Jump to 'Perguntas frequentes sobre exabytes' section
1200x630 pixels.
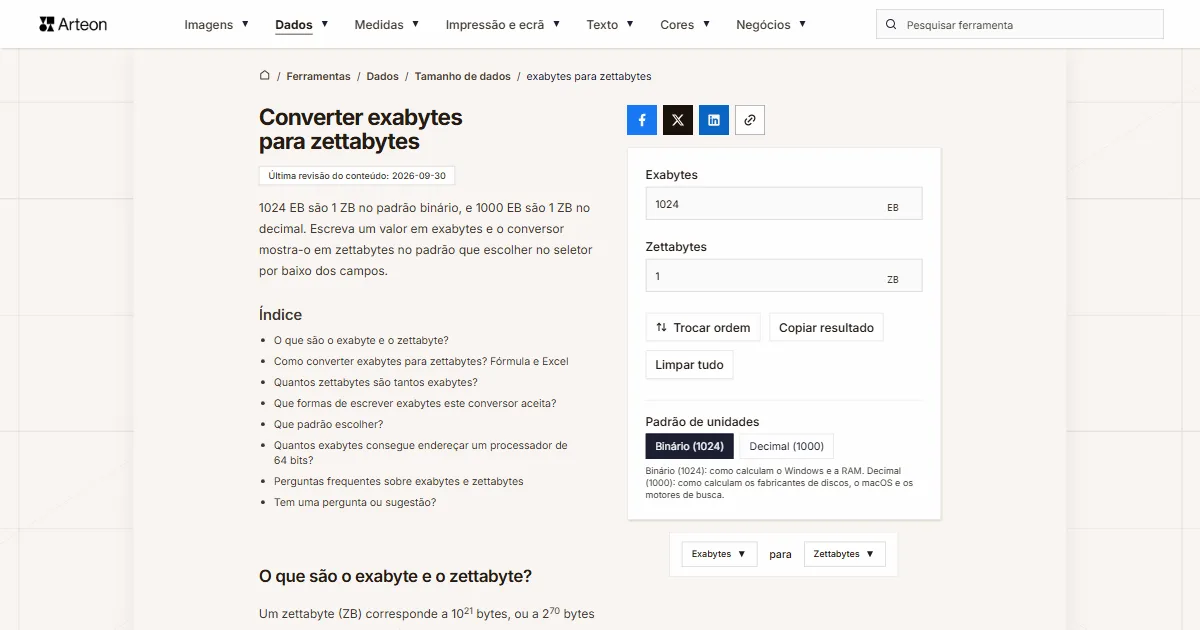pos(399,481)
